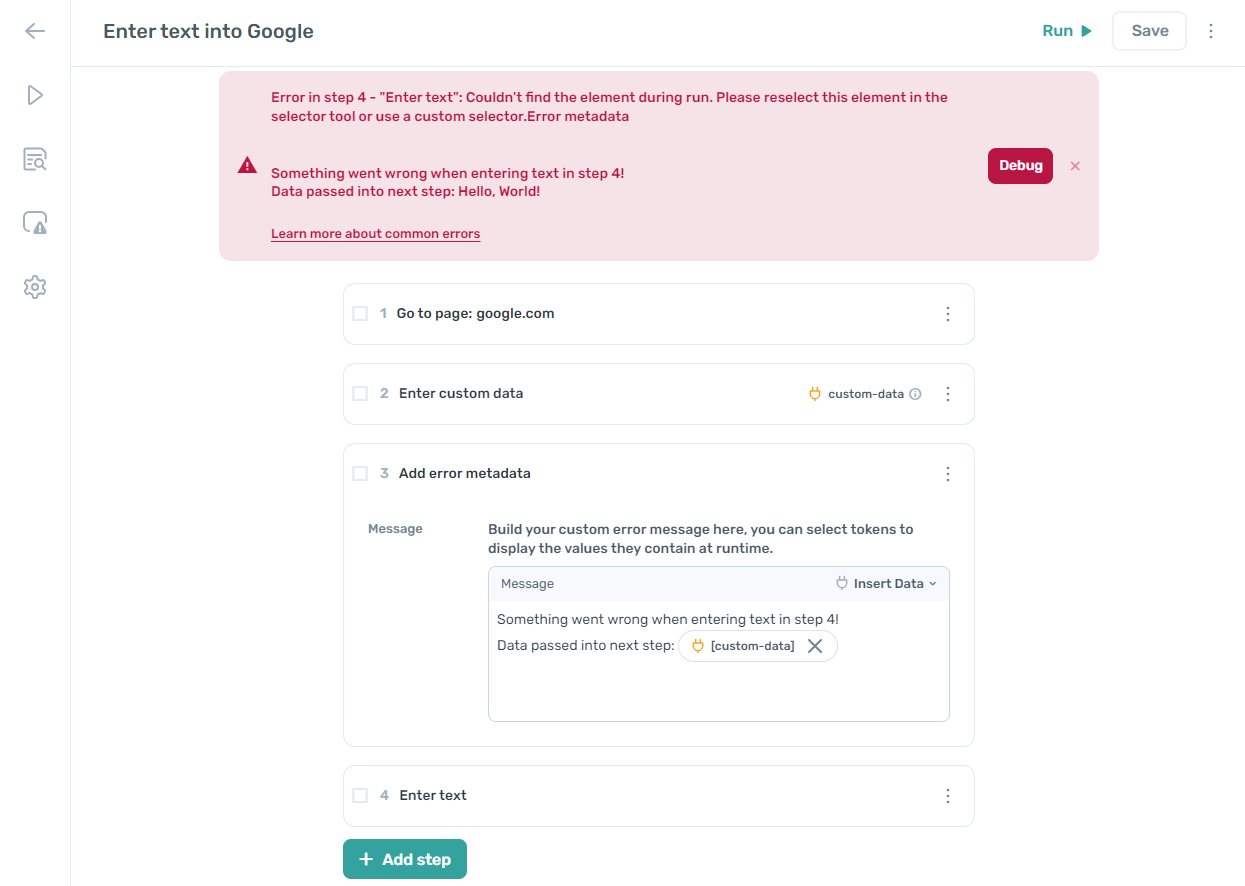
Task: Open settings via the gear icon
Action: pyautogui.click(x=34, y=287)
